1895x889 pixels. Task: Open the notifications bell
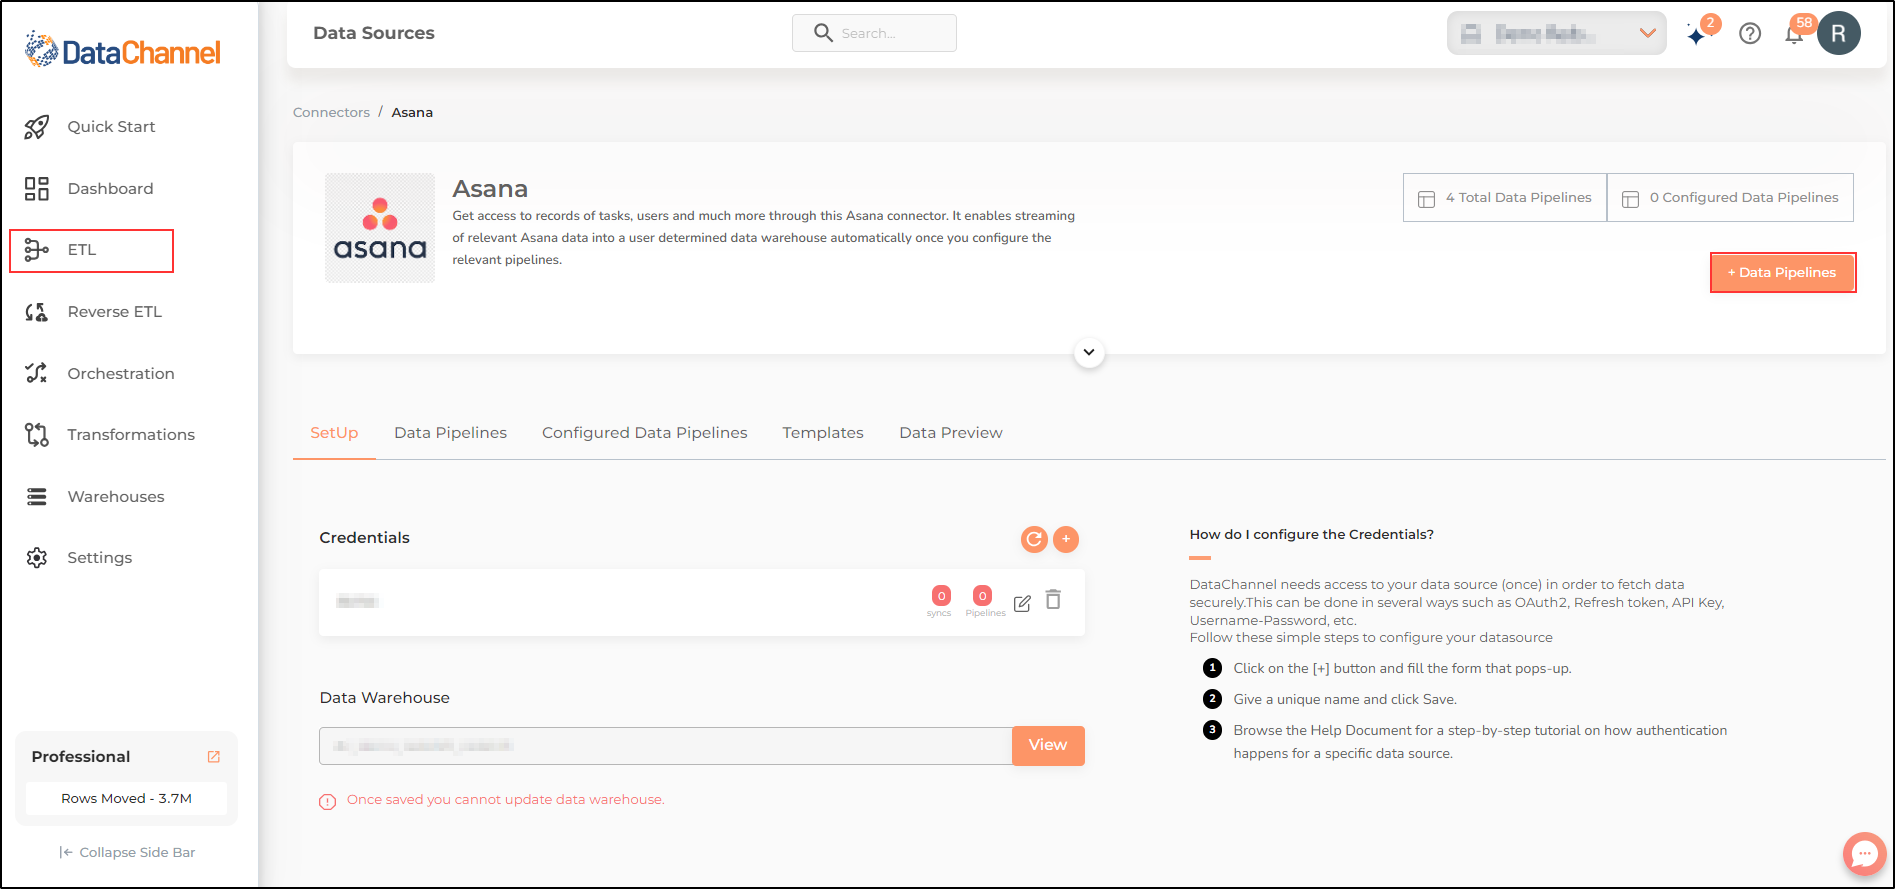pos(1795,35)
